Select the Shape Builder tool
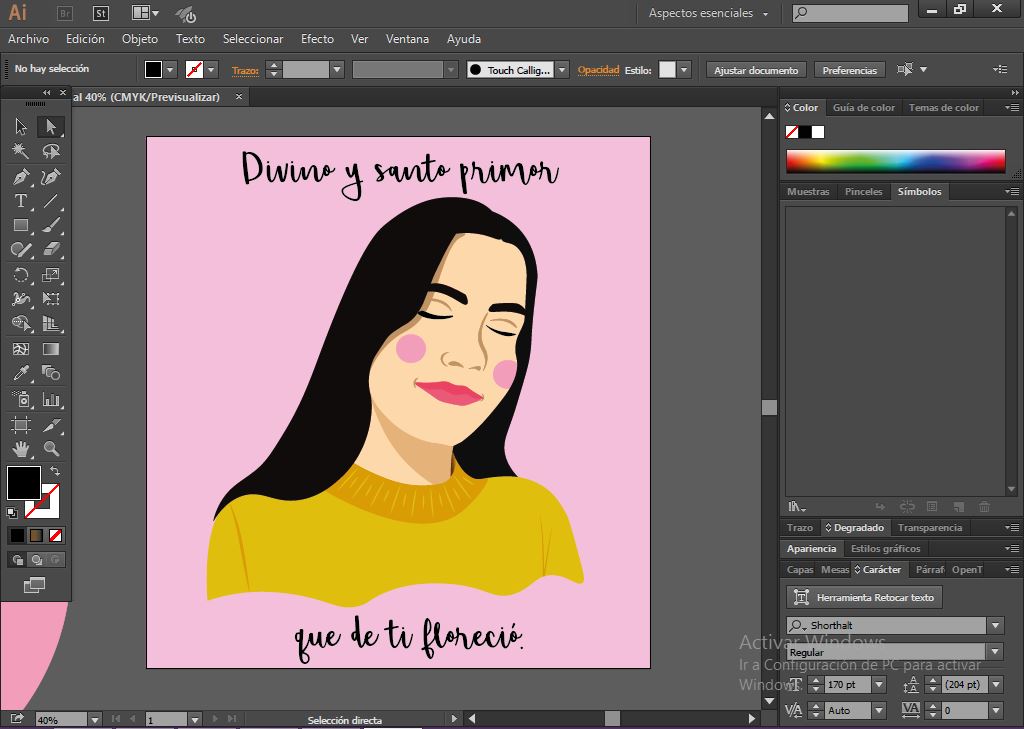Screen dimensions: 1024x729 click(x=21, y=323)
